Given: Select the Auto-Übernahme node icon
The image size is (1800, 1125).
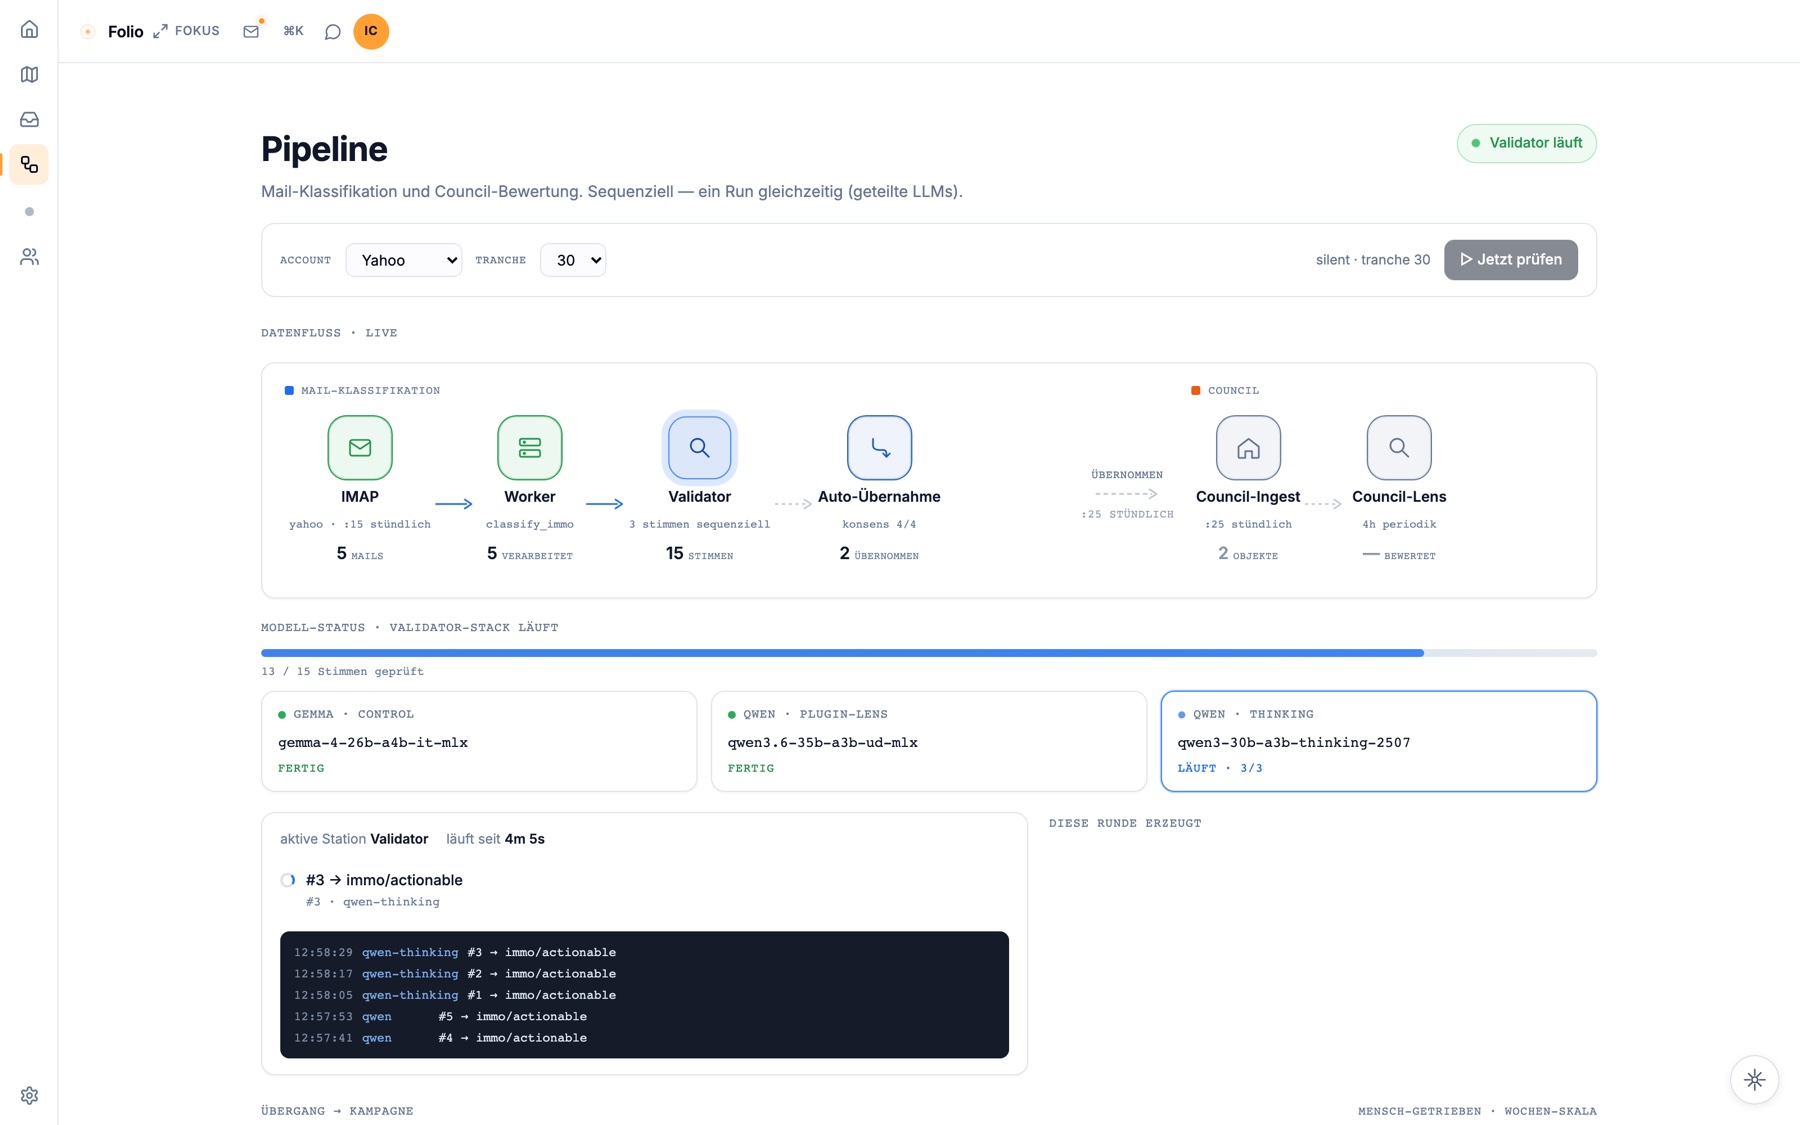Looking at the screenshot, I should pyautogui.click(x=880, y=448).
